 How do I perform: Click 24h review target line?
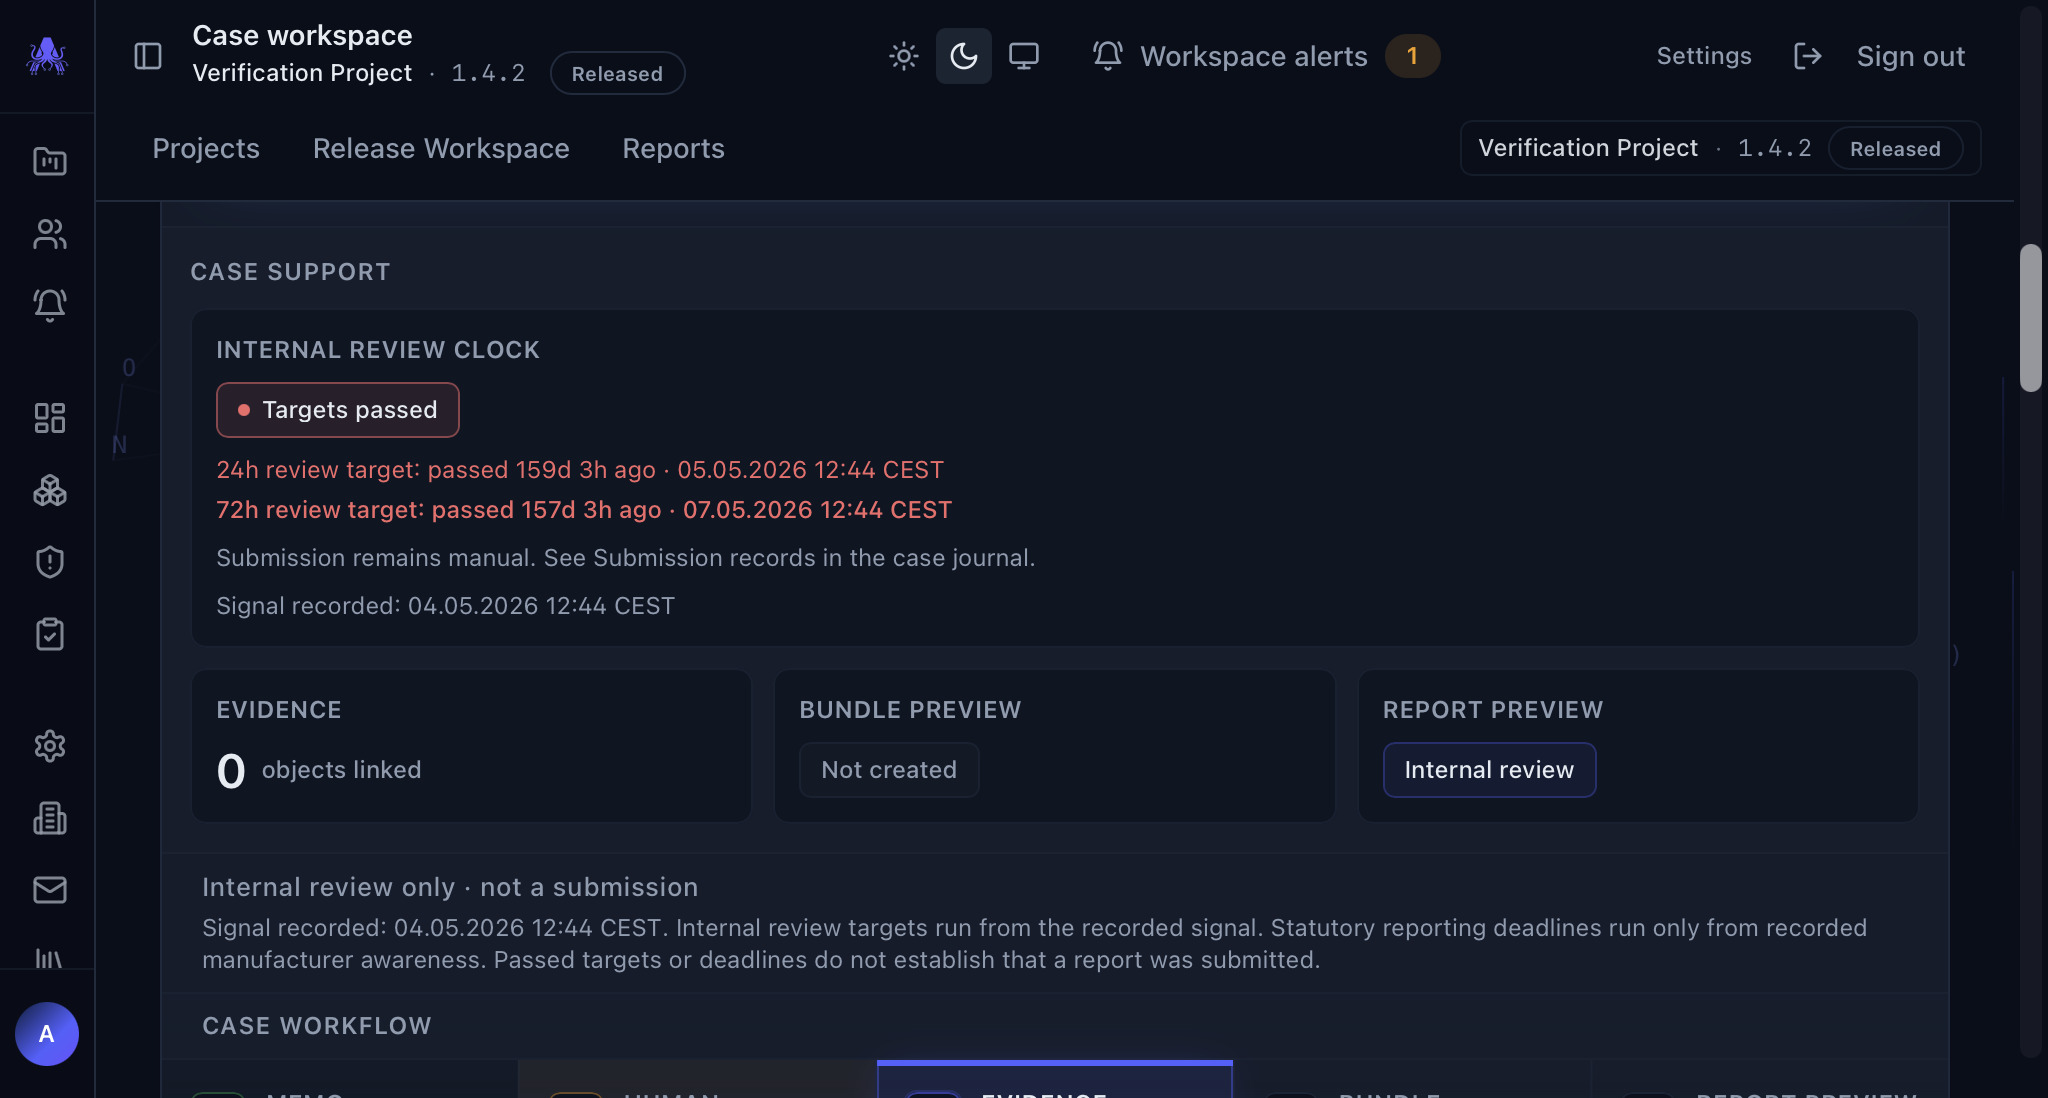coord(580,470)
